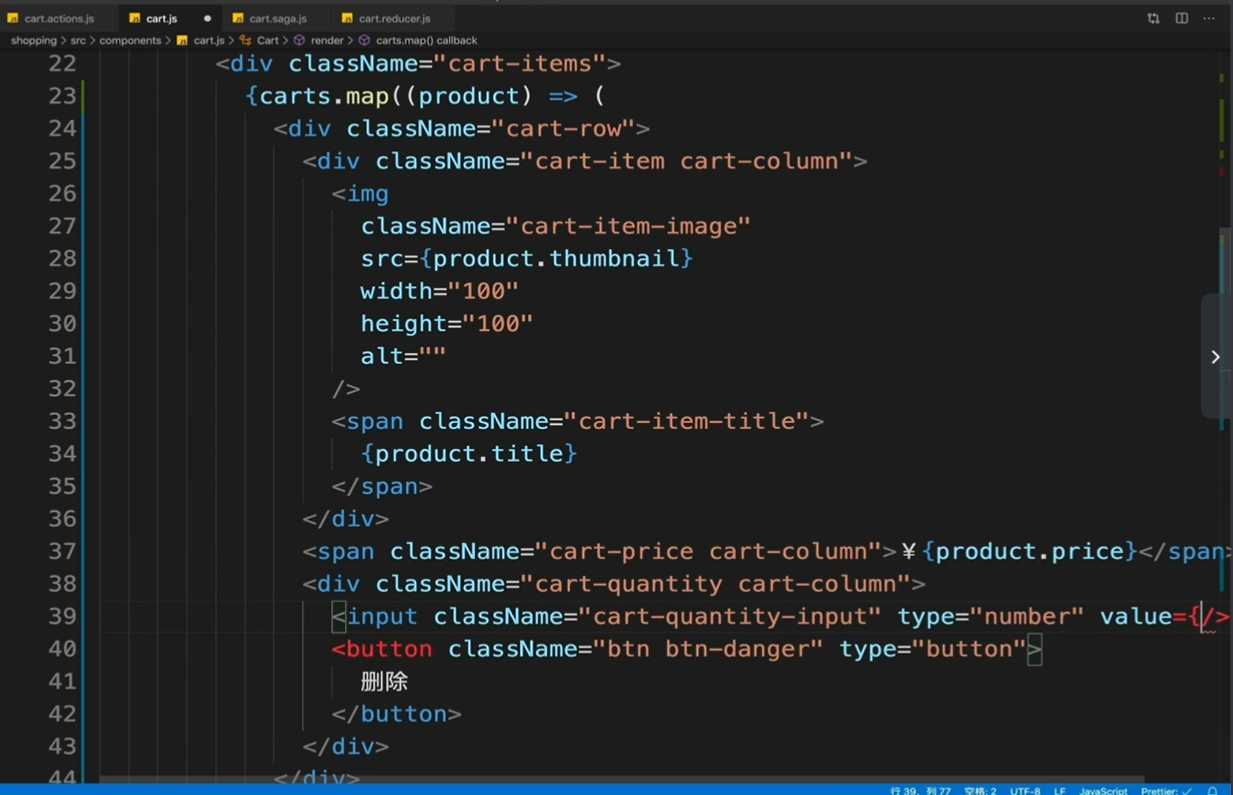Change language mode via JavaScript status item
Image resolution: width=1233 pixels, height=795 pixels.
point(1103,790)
